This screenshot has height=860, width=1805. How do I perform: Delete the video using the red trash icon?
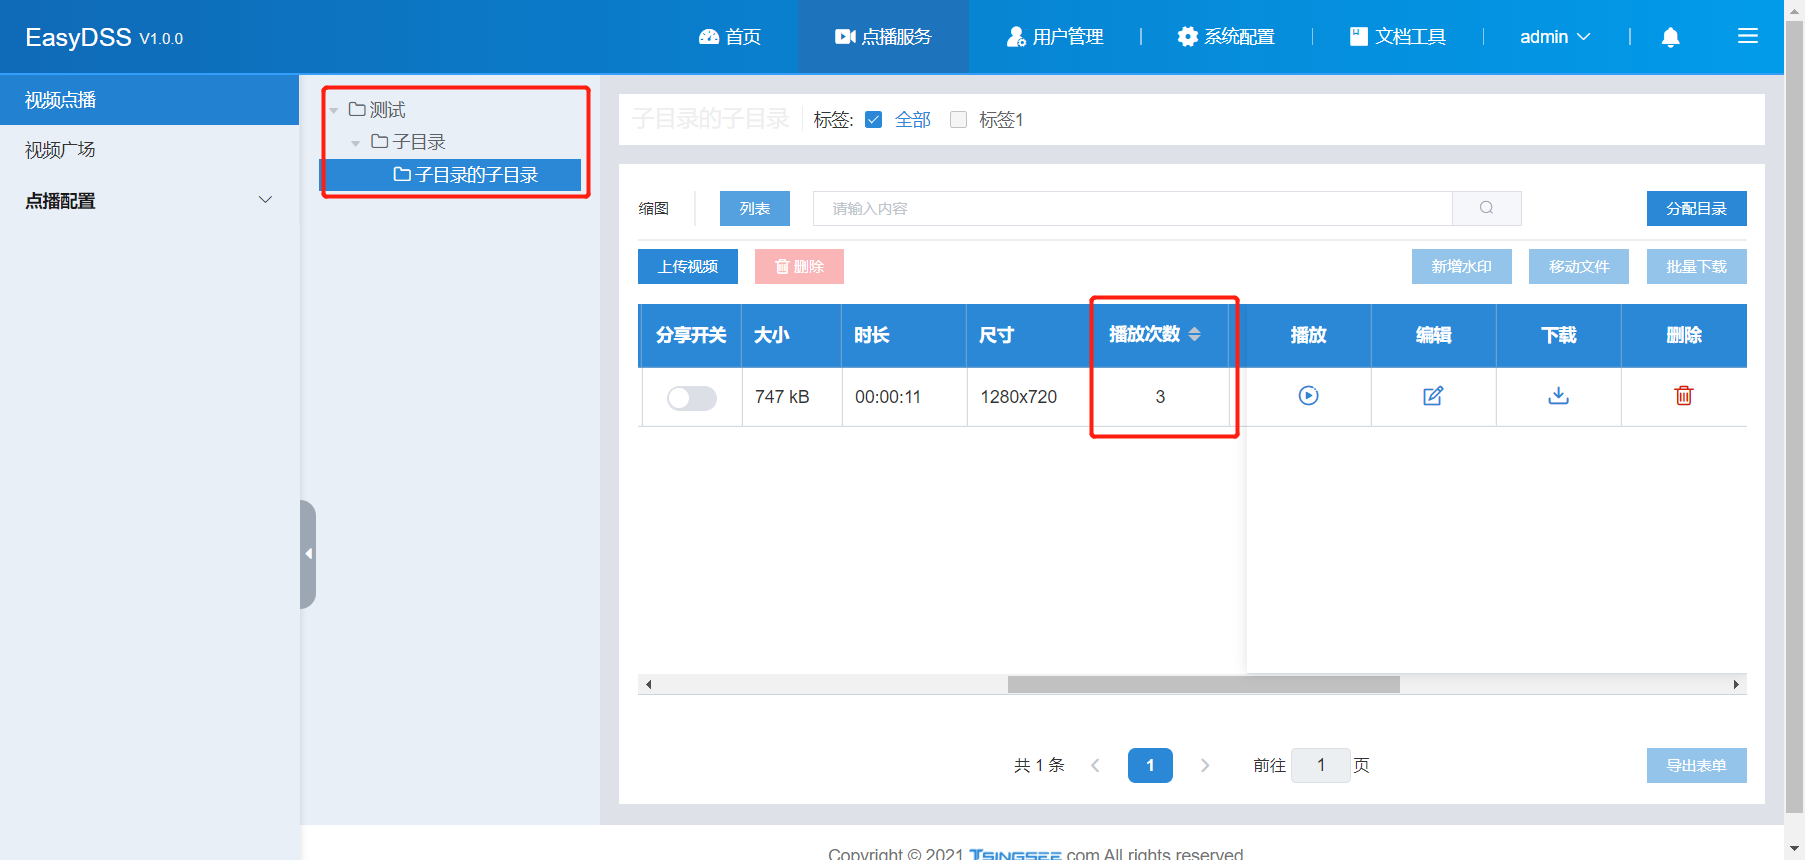[1684, 396]
